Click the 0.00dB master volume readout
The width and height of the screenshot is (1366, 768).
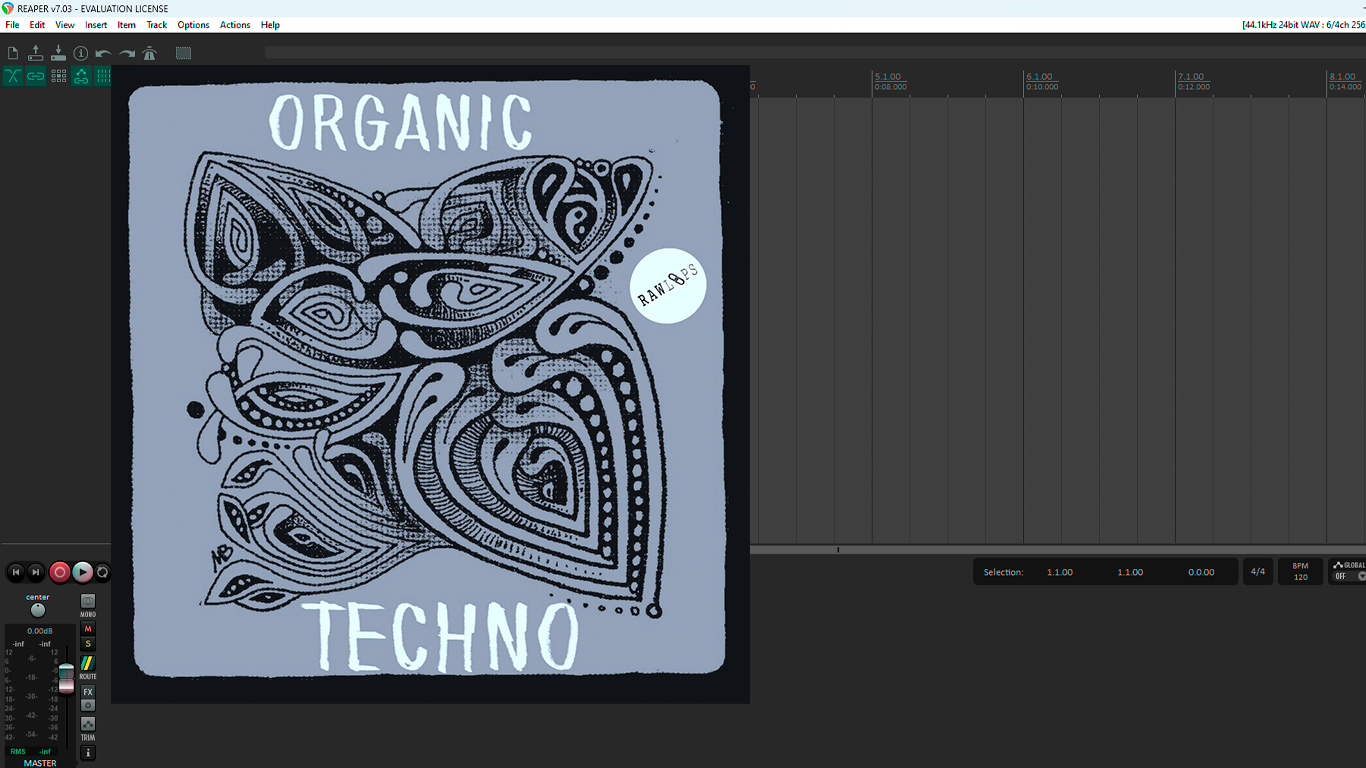click(39, 631)
